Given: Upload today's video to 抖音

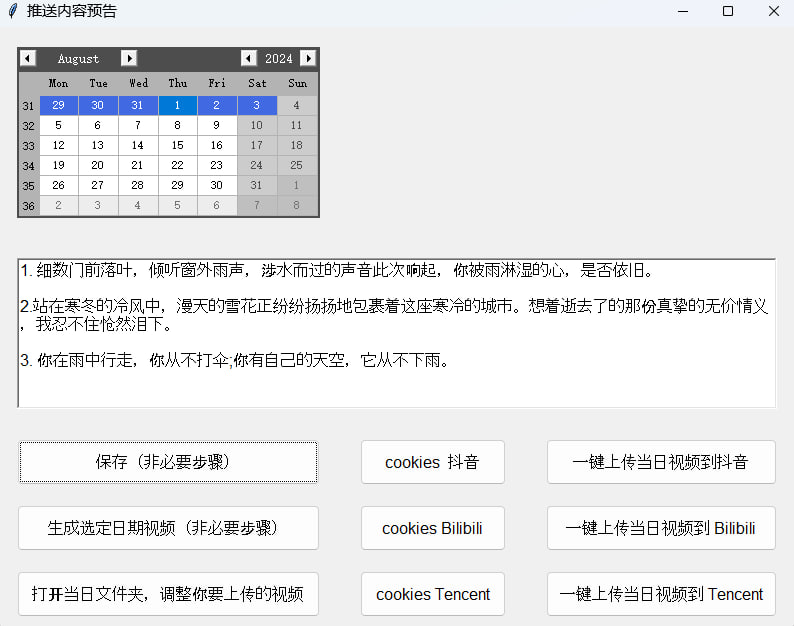Looking at the screenshot, I should 660,462.
